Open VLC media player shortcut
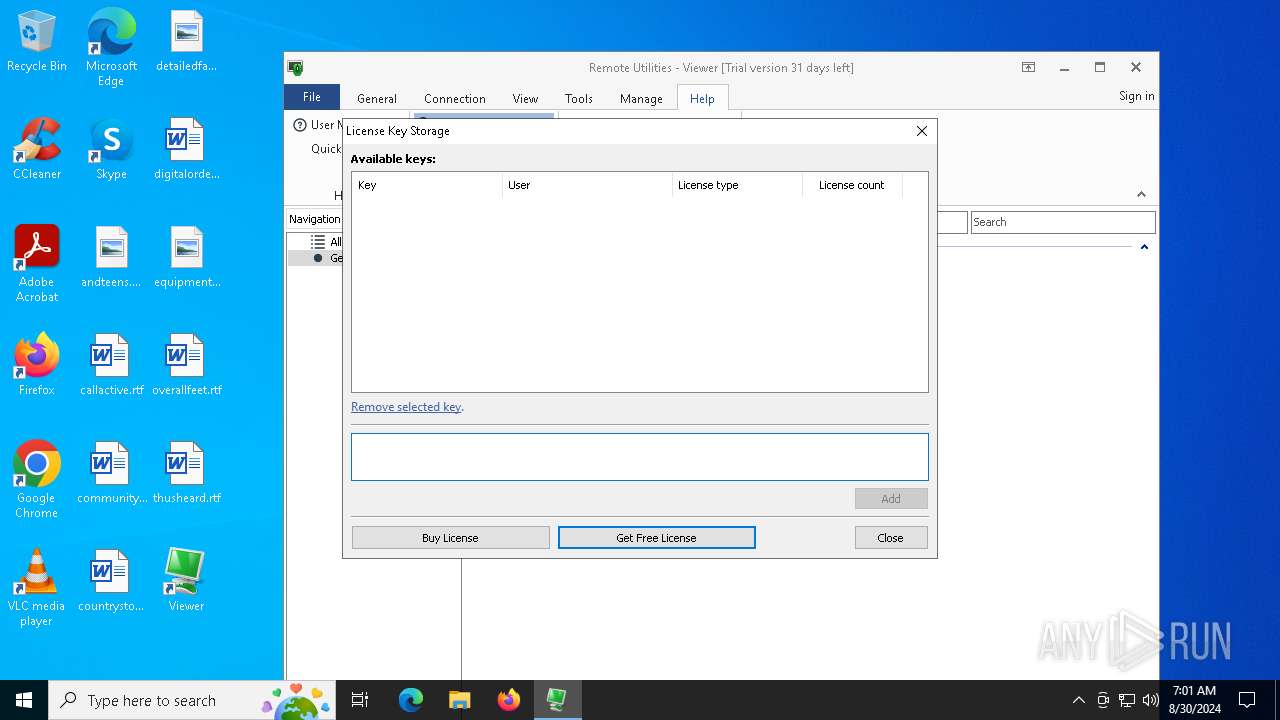Viewport: 1280px width, 720px height. coord(37,588)
